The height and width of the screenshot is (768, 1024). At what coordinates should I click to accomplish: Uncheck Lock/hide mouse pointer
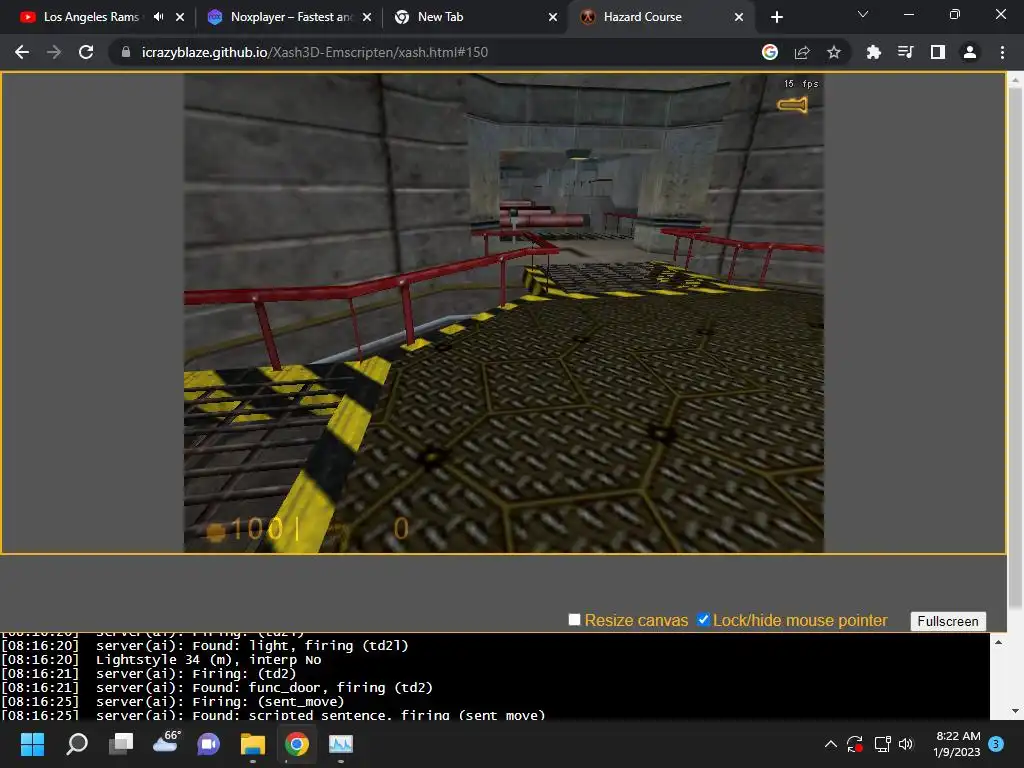coord(703,620)
